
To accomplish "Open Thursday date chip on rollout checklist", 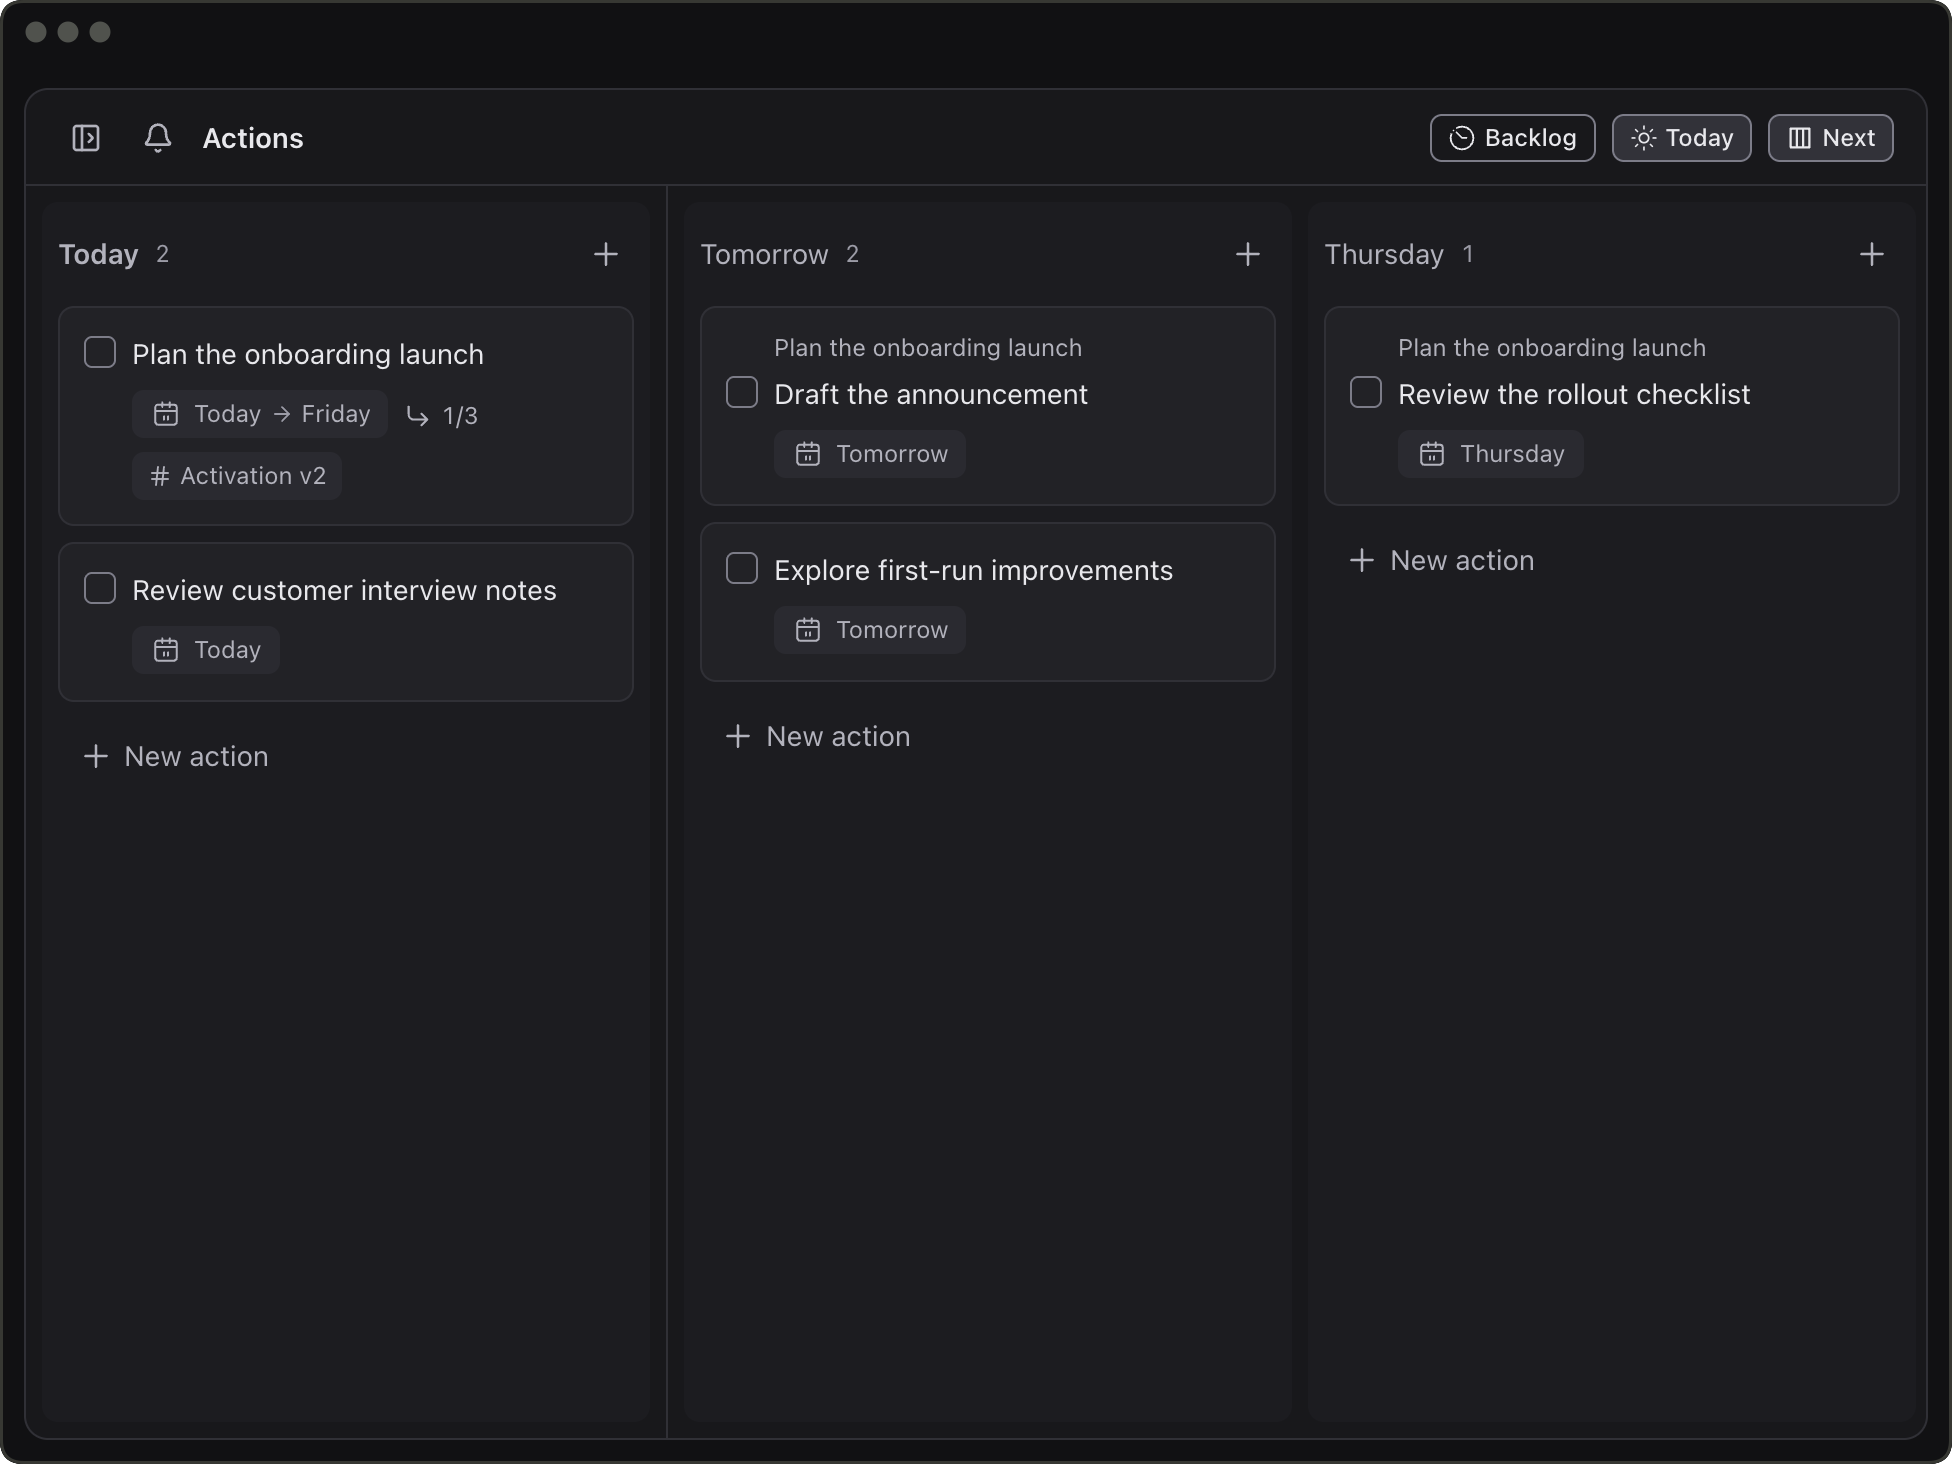I will (x=1490, y=454).
